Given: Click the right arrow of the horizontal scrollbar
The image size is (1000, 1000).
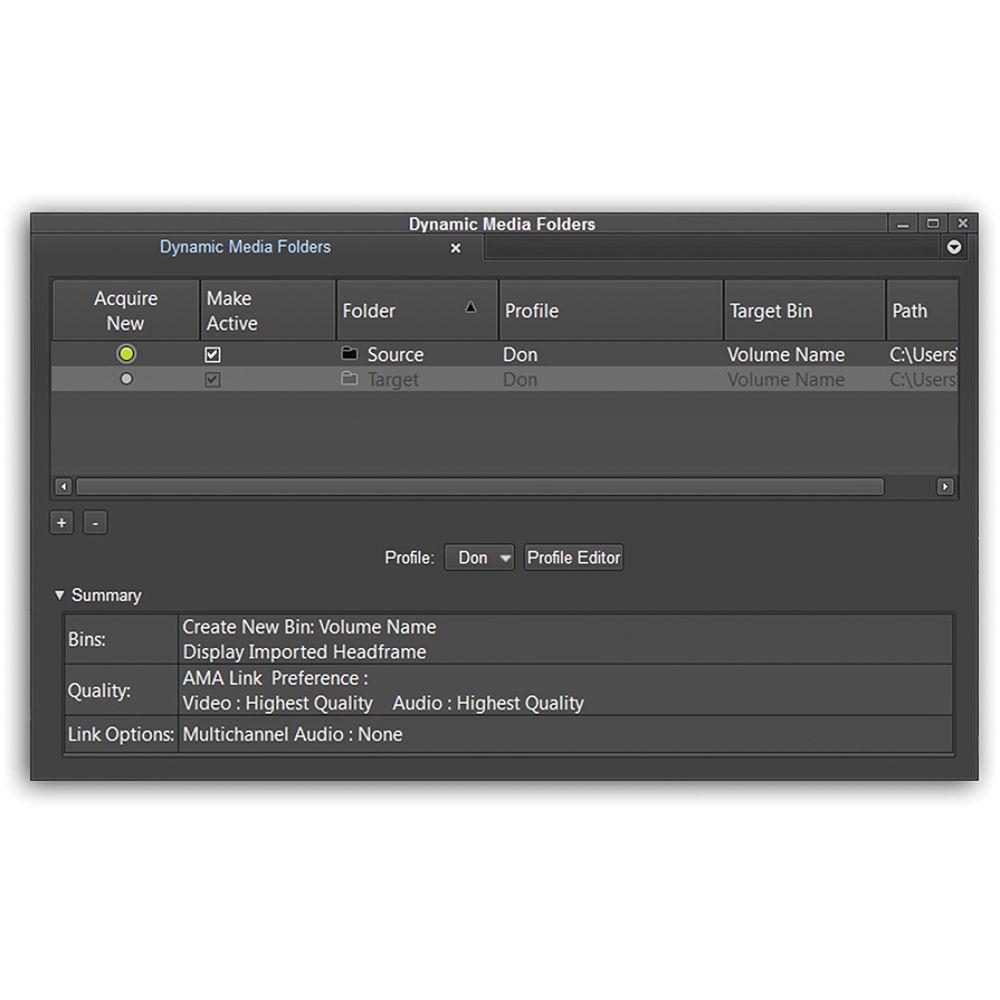Looking at the screenshot, I should click(x=944, y=486).
